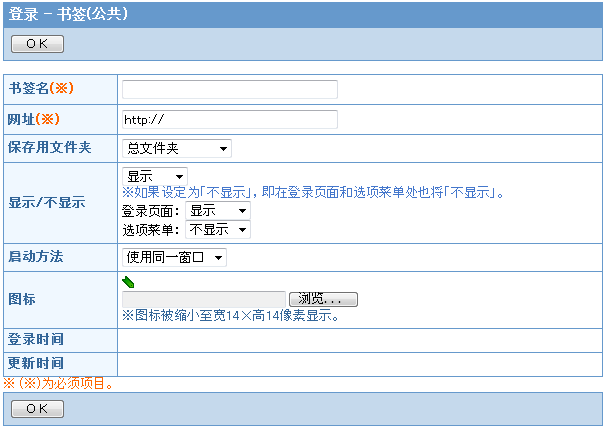Expand the main 显示 visibility dropdown
Screen dimensions: 608x432
coord(154,176)
